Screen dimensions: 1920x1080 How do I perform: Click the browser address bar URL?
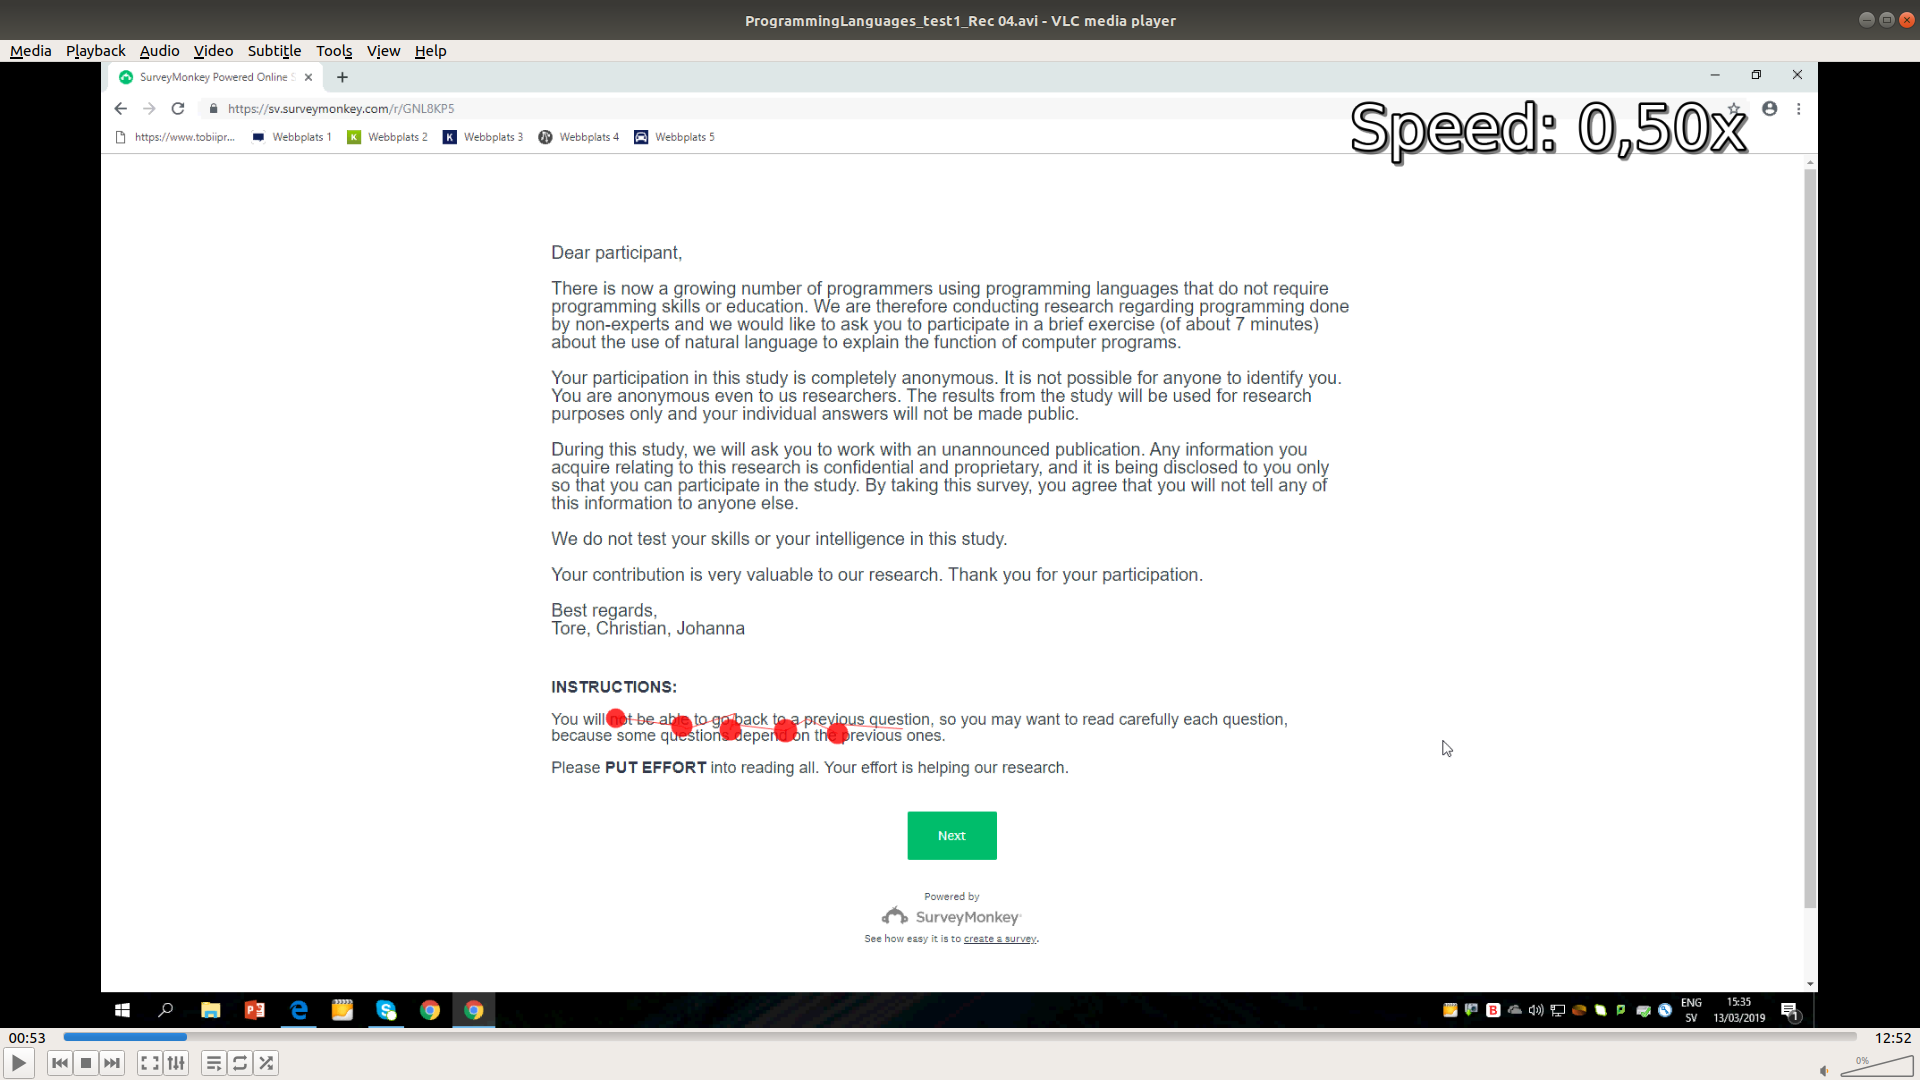pos(341,109)
